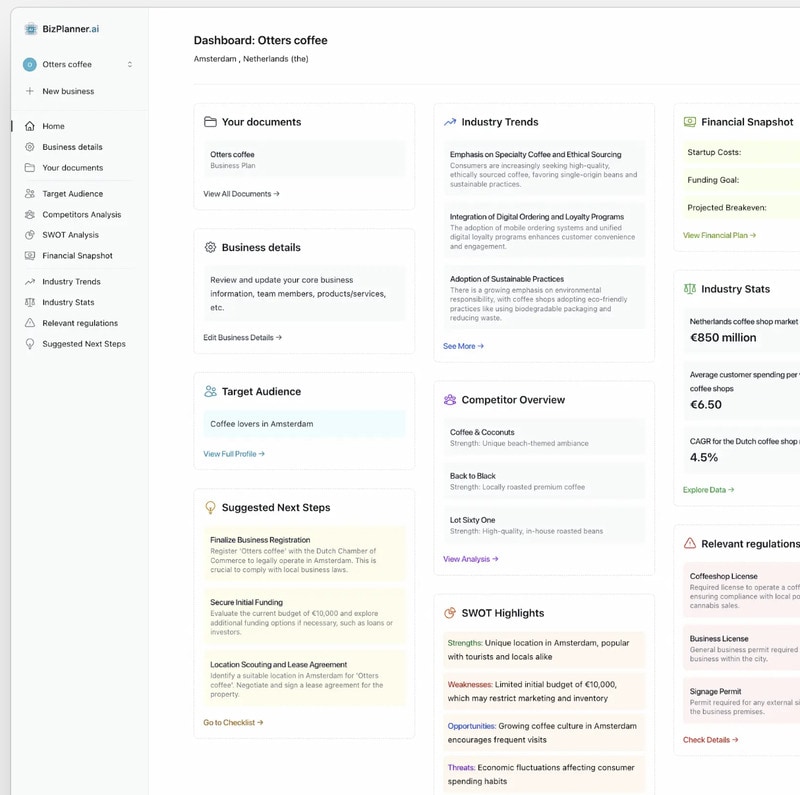Open the View Full Profile link

point(234,454)
